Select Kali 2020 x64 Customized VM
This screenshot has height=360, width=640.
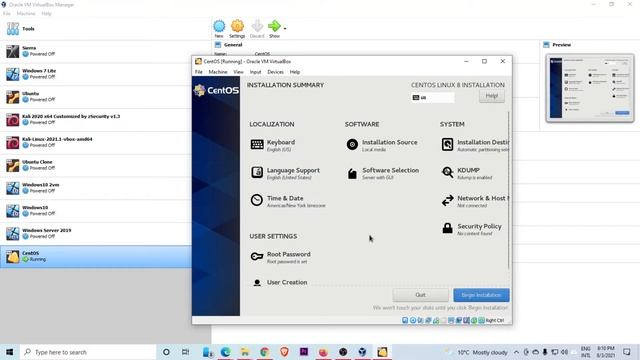click(96, 120)
